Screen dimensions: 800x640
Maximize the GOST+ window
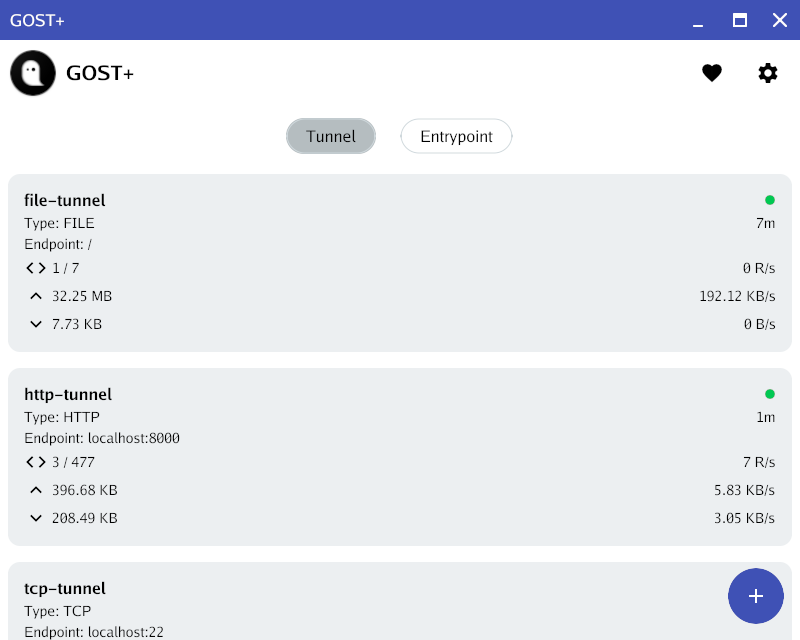tap(740, 20)
